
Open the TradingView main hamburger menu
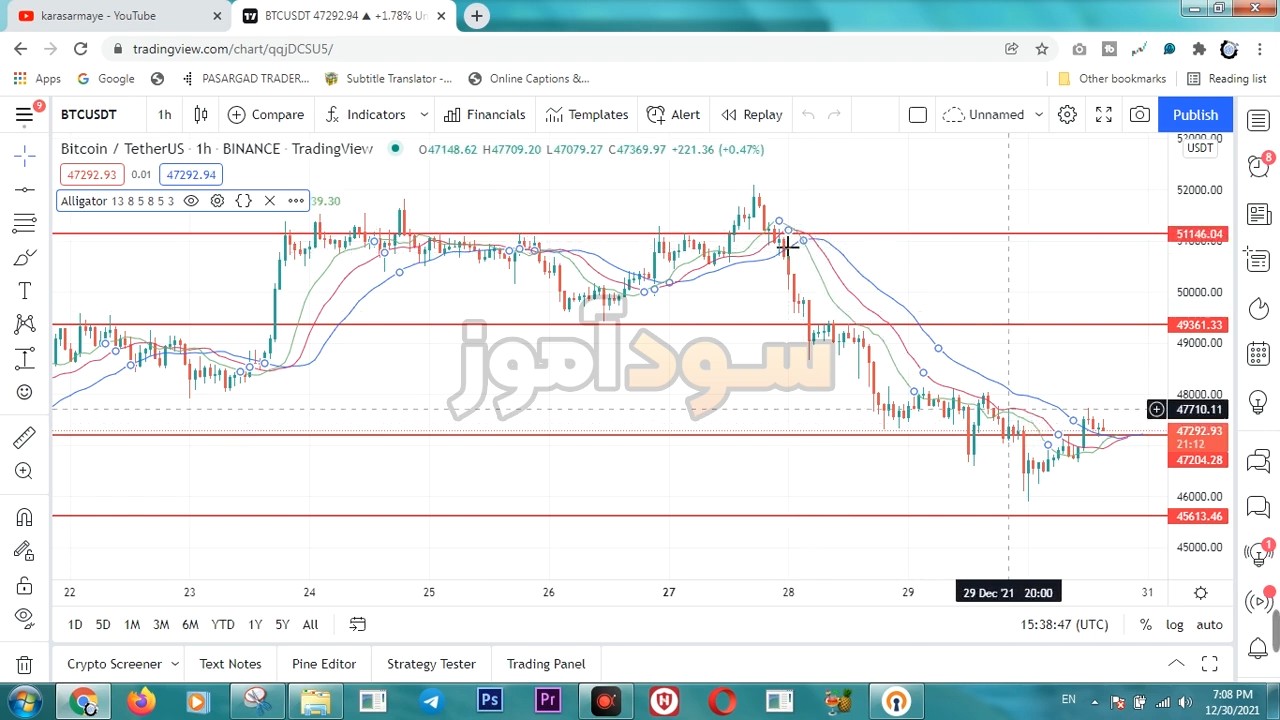[x=24, y=114]
